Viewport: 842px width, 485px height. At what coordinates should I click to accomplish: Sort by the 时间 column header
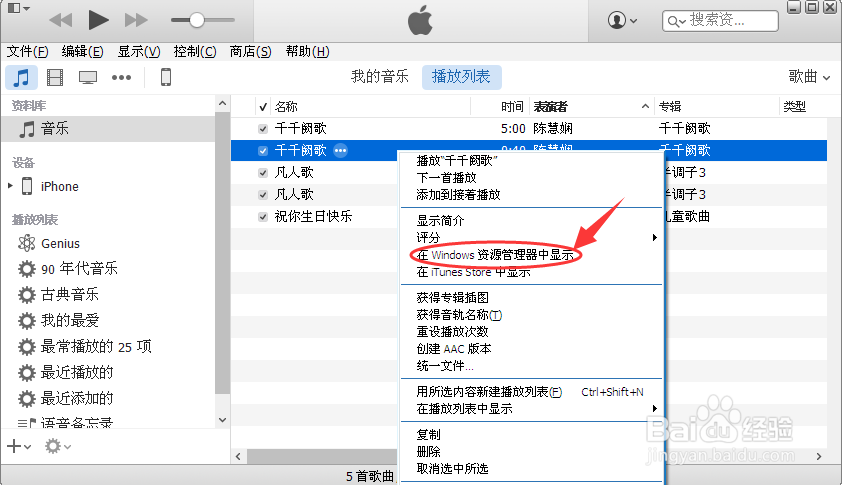(512, 107)
